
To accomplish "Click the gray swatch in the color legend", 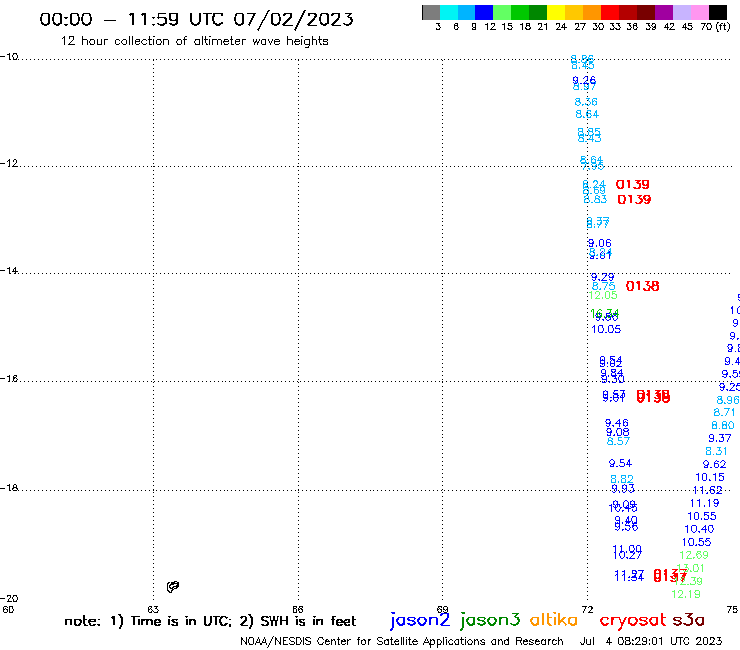I will (431, 12).
